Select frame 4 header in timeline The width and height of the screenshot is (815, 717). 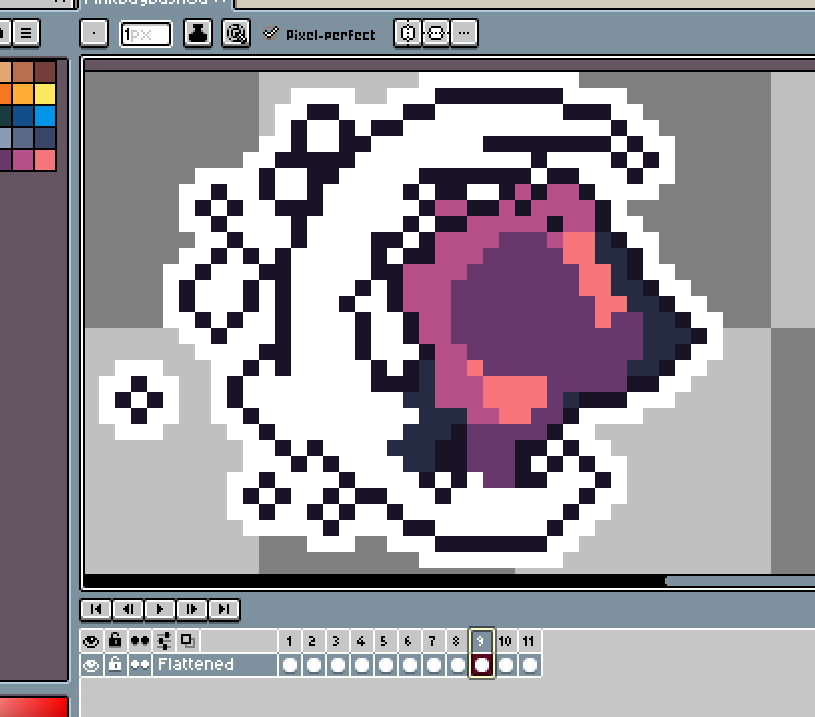(361, 641)
